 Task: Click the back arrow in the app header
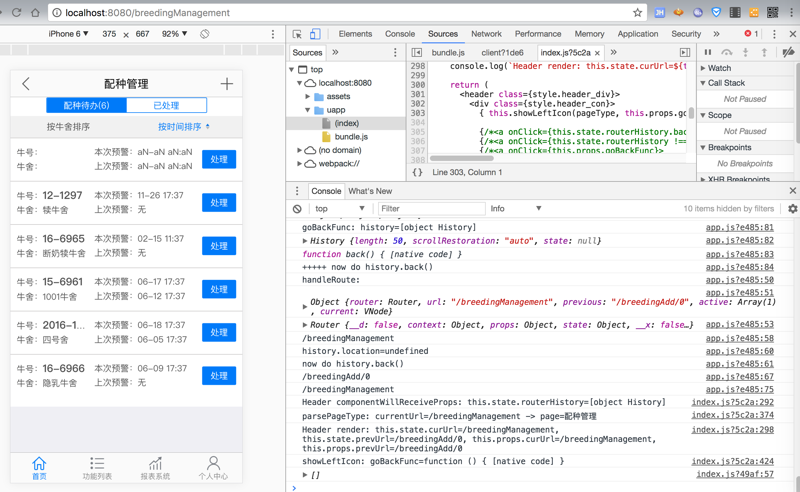(x=26, y=84)
